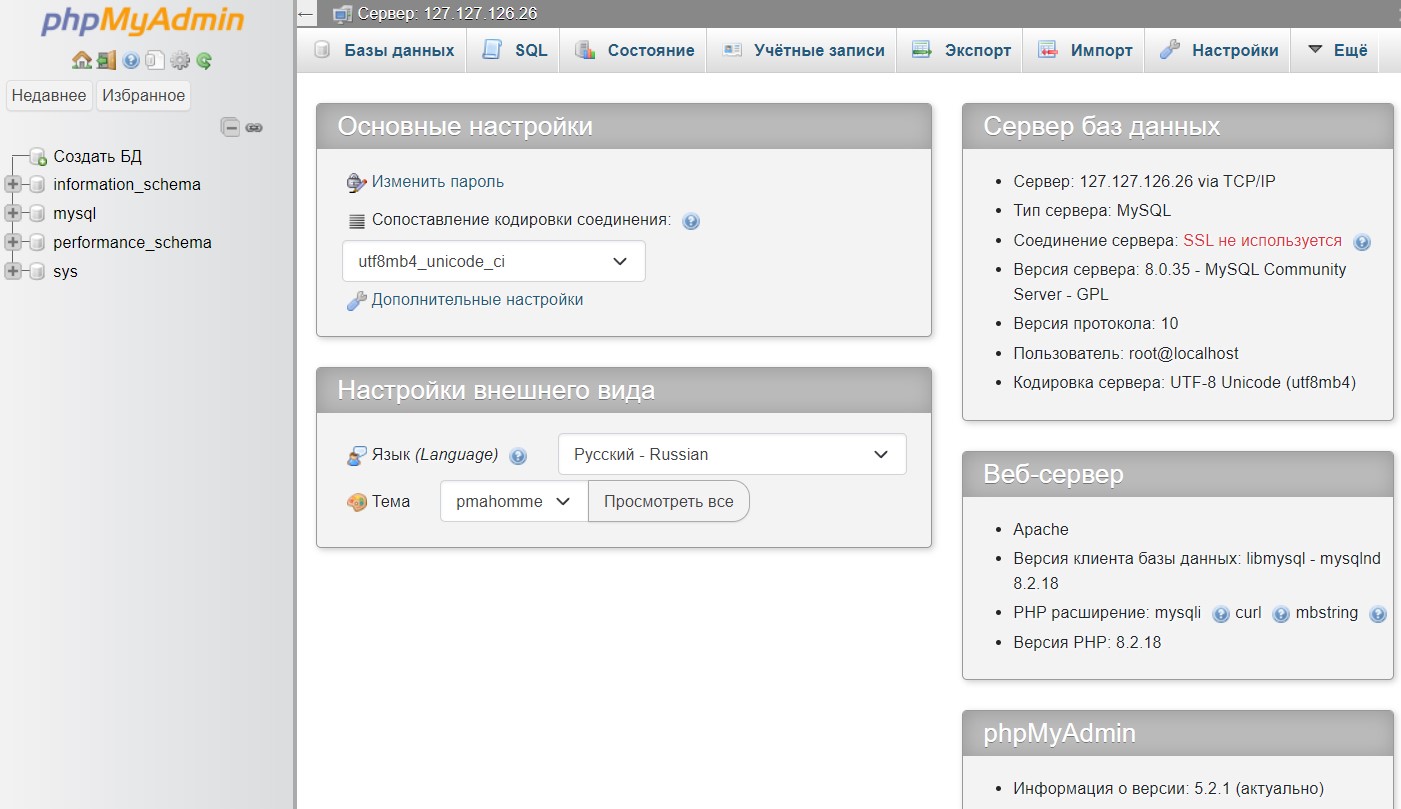Screen dimensions: 1401x809
Task: Open navigation panel settings gear icon
Action: coord(180,61)
